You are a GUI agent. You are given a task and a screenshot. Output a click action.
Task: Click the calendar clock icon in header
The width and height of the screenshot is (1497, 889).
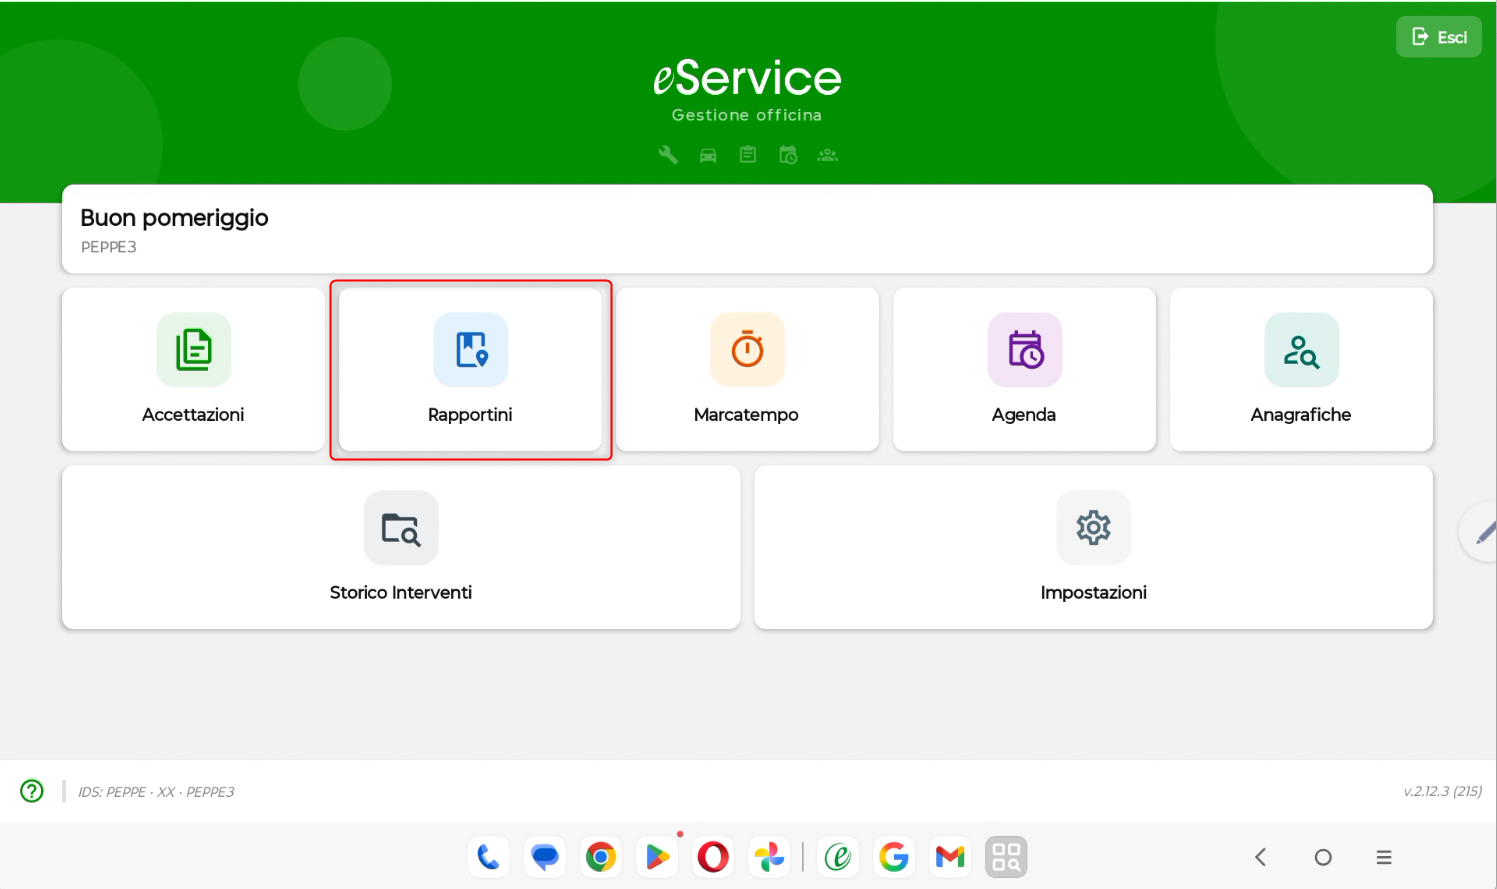[788, 155]
